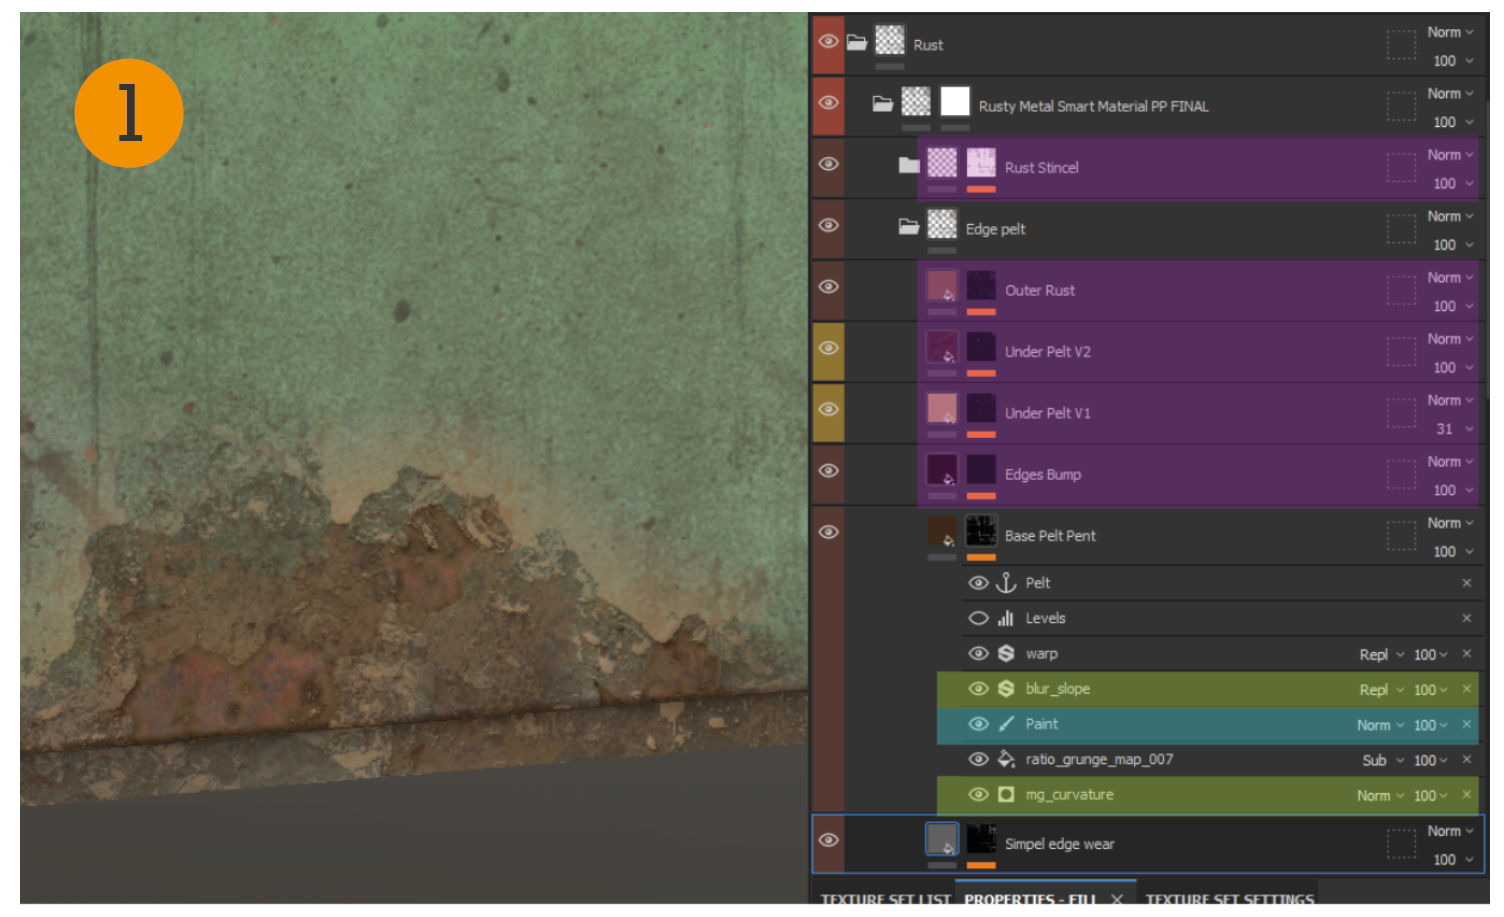Image resolution: width=1504 pixels, height=917 pixels.
Task: Select the Rust folder's checkered thumbnail
Action: tap(890, 40)
